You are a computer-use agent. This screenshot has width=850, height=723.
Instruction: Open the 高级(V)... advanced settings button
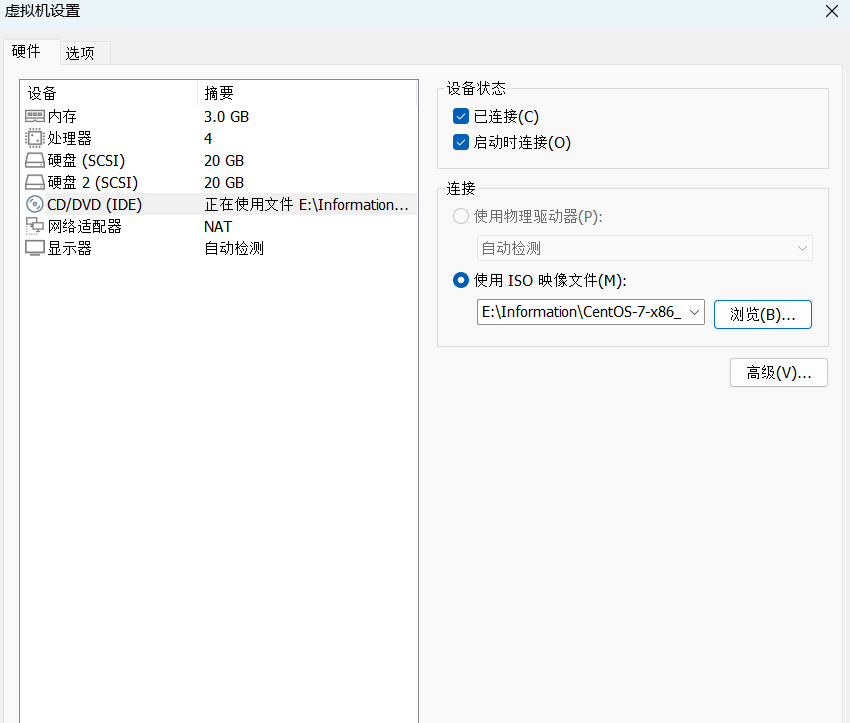[779, 373]
